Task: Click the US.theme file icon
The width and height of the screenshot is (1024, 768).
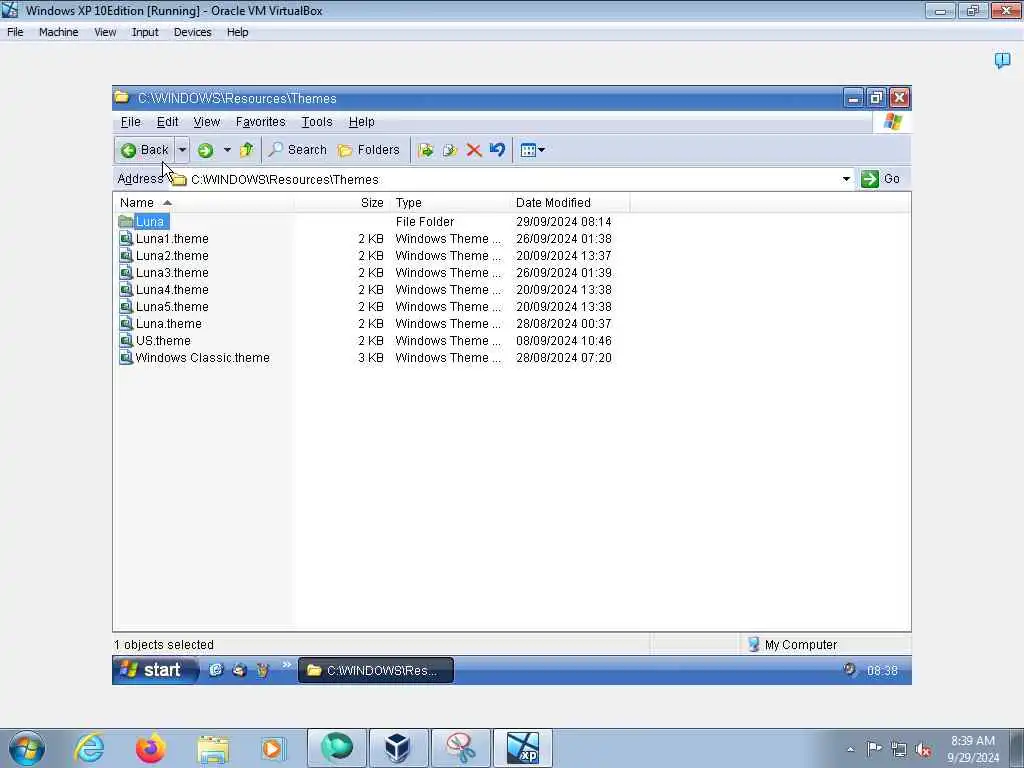Action: [x=126, y=340]
